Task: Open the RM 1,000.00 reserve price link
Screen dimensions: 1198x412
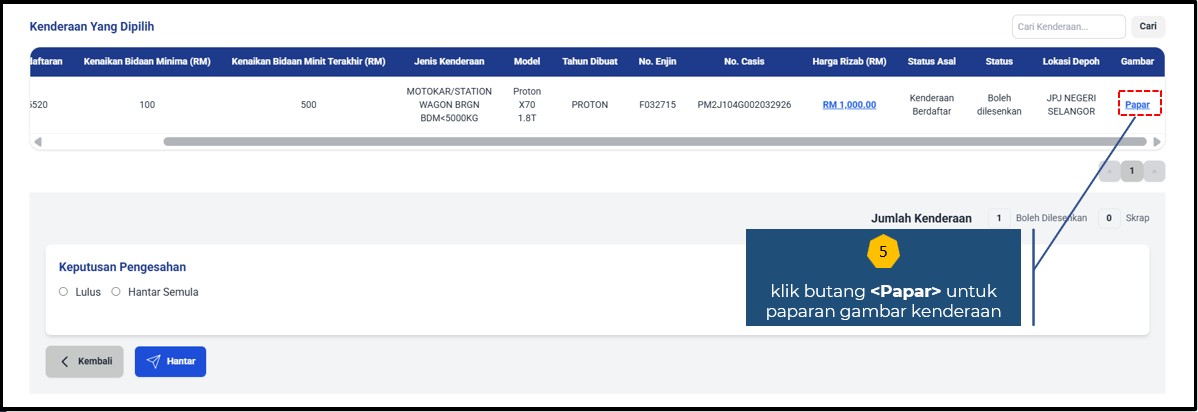Action: 849,105
